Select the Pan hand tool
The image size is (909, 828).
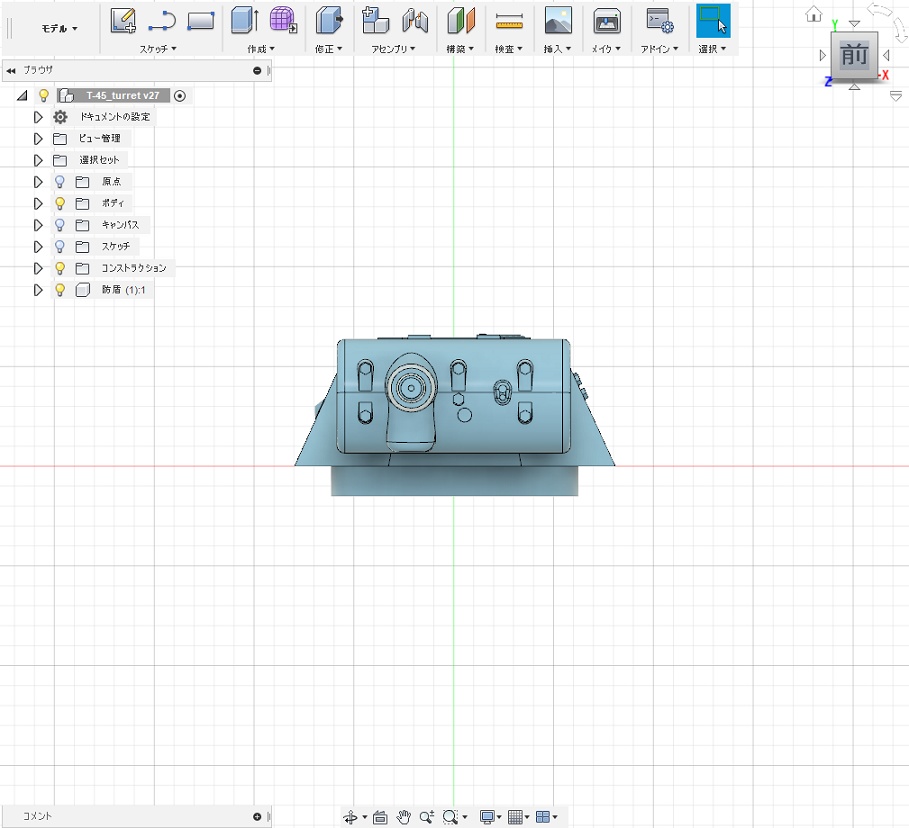(x=404, y=817)
